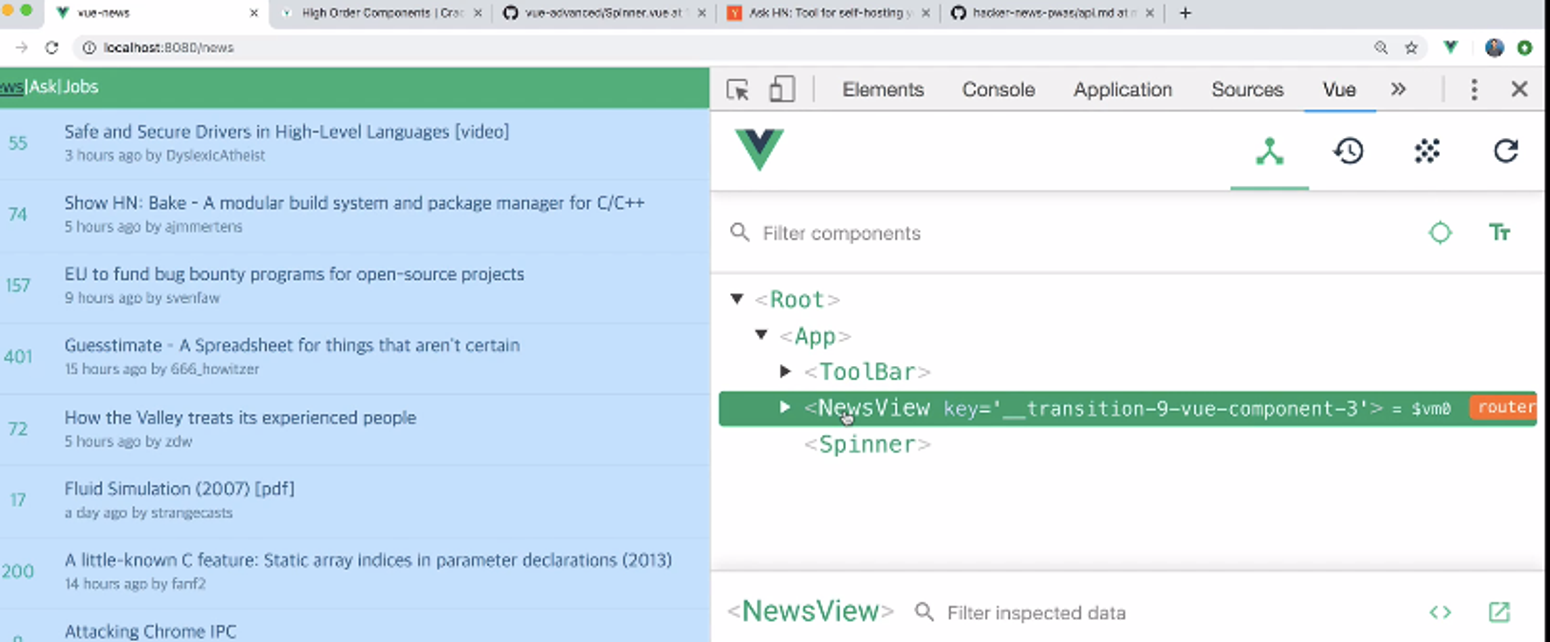The image size is (1550, 642).
Task: Switch to Ask HN browser tab
Action: click(828, 13)
